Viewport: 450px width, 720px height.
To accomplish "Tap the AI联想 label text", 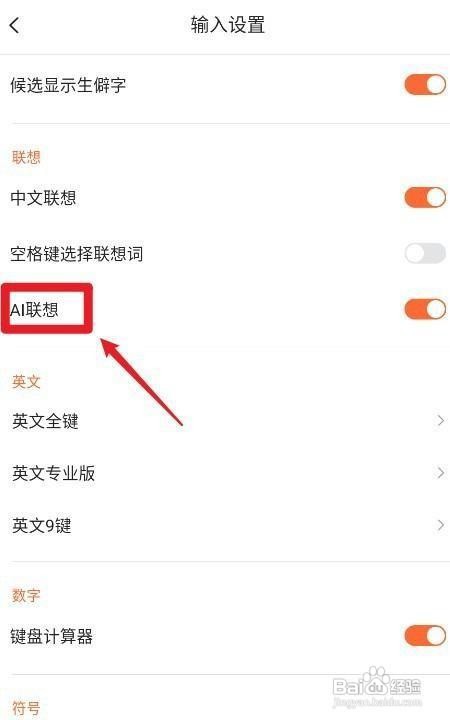I will coord(34,310).
